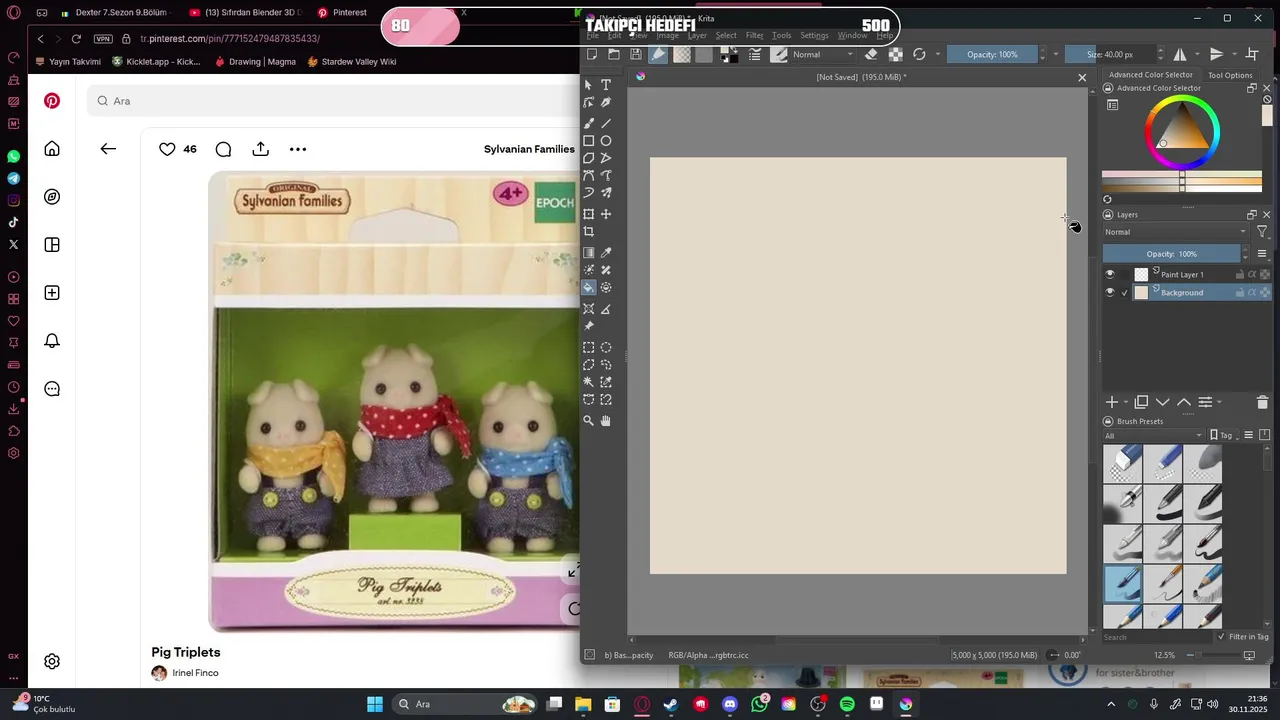Viewport: 1280px width, 720px height.
Task: Open brush blending mode Normal dropdown
Action: [824, 54]
